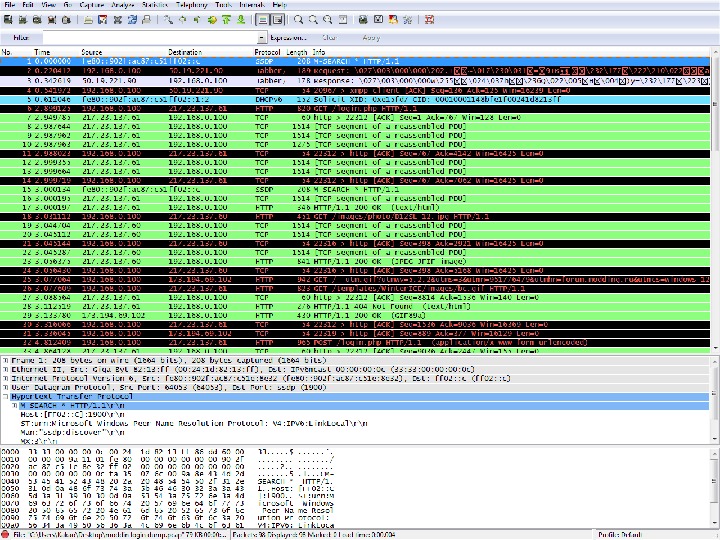720x540 pixels.
Task: Expand the User Datagram Protocol node
Action: pos(5,385)
